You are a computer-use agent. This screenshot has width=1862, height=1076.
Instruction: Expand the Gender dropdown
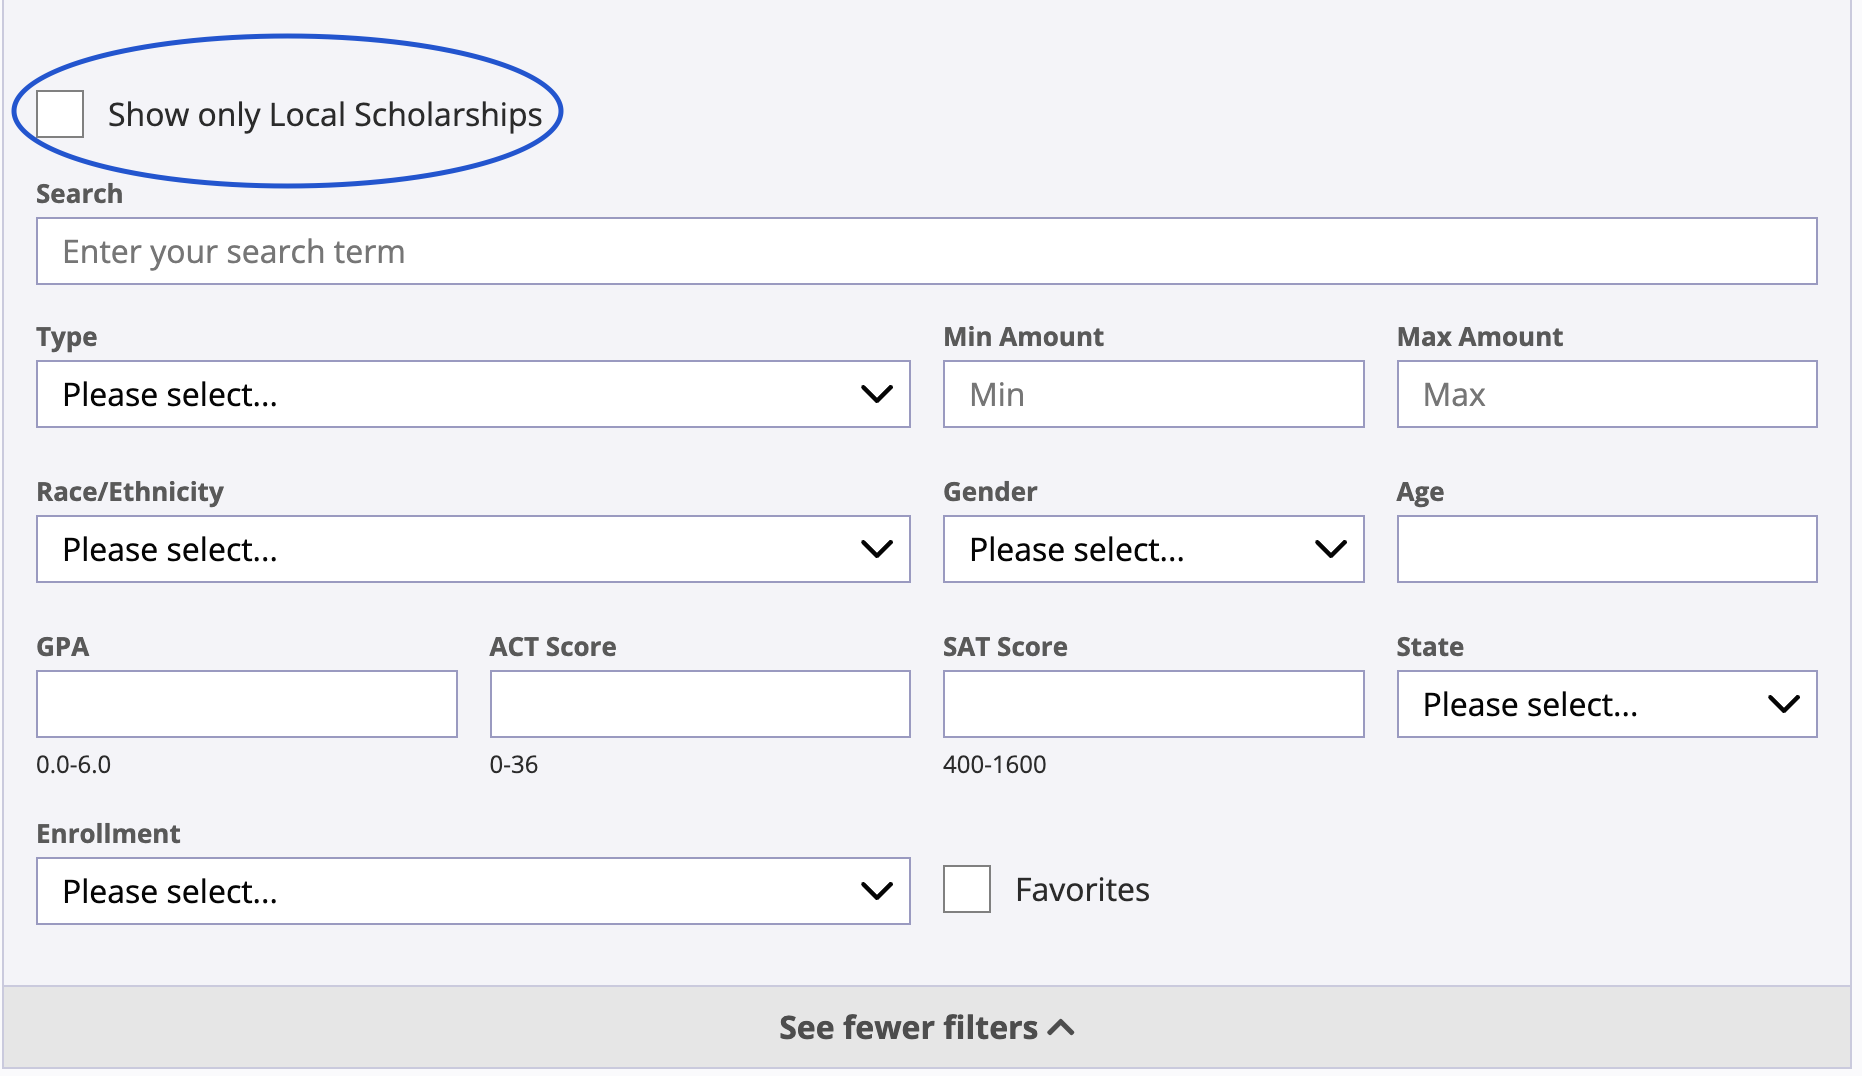tap(1153, 549)
